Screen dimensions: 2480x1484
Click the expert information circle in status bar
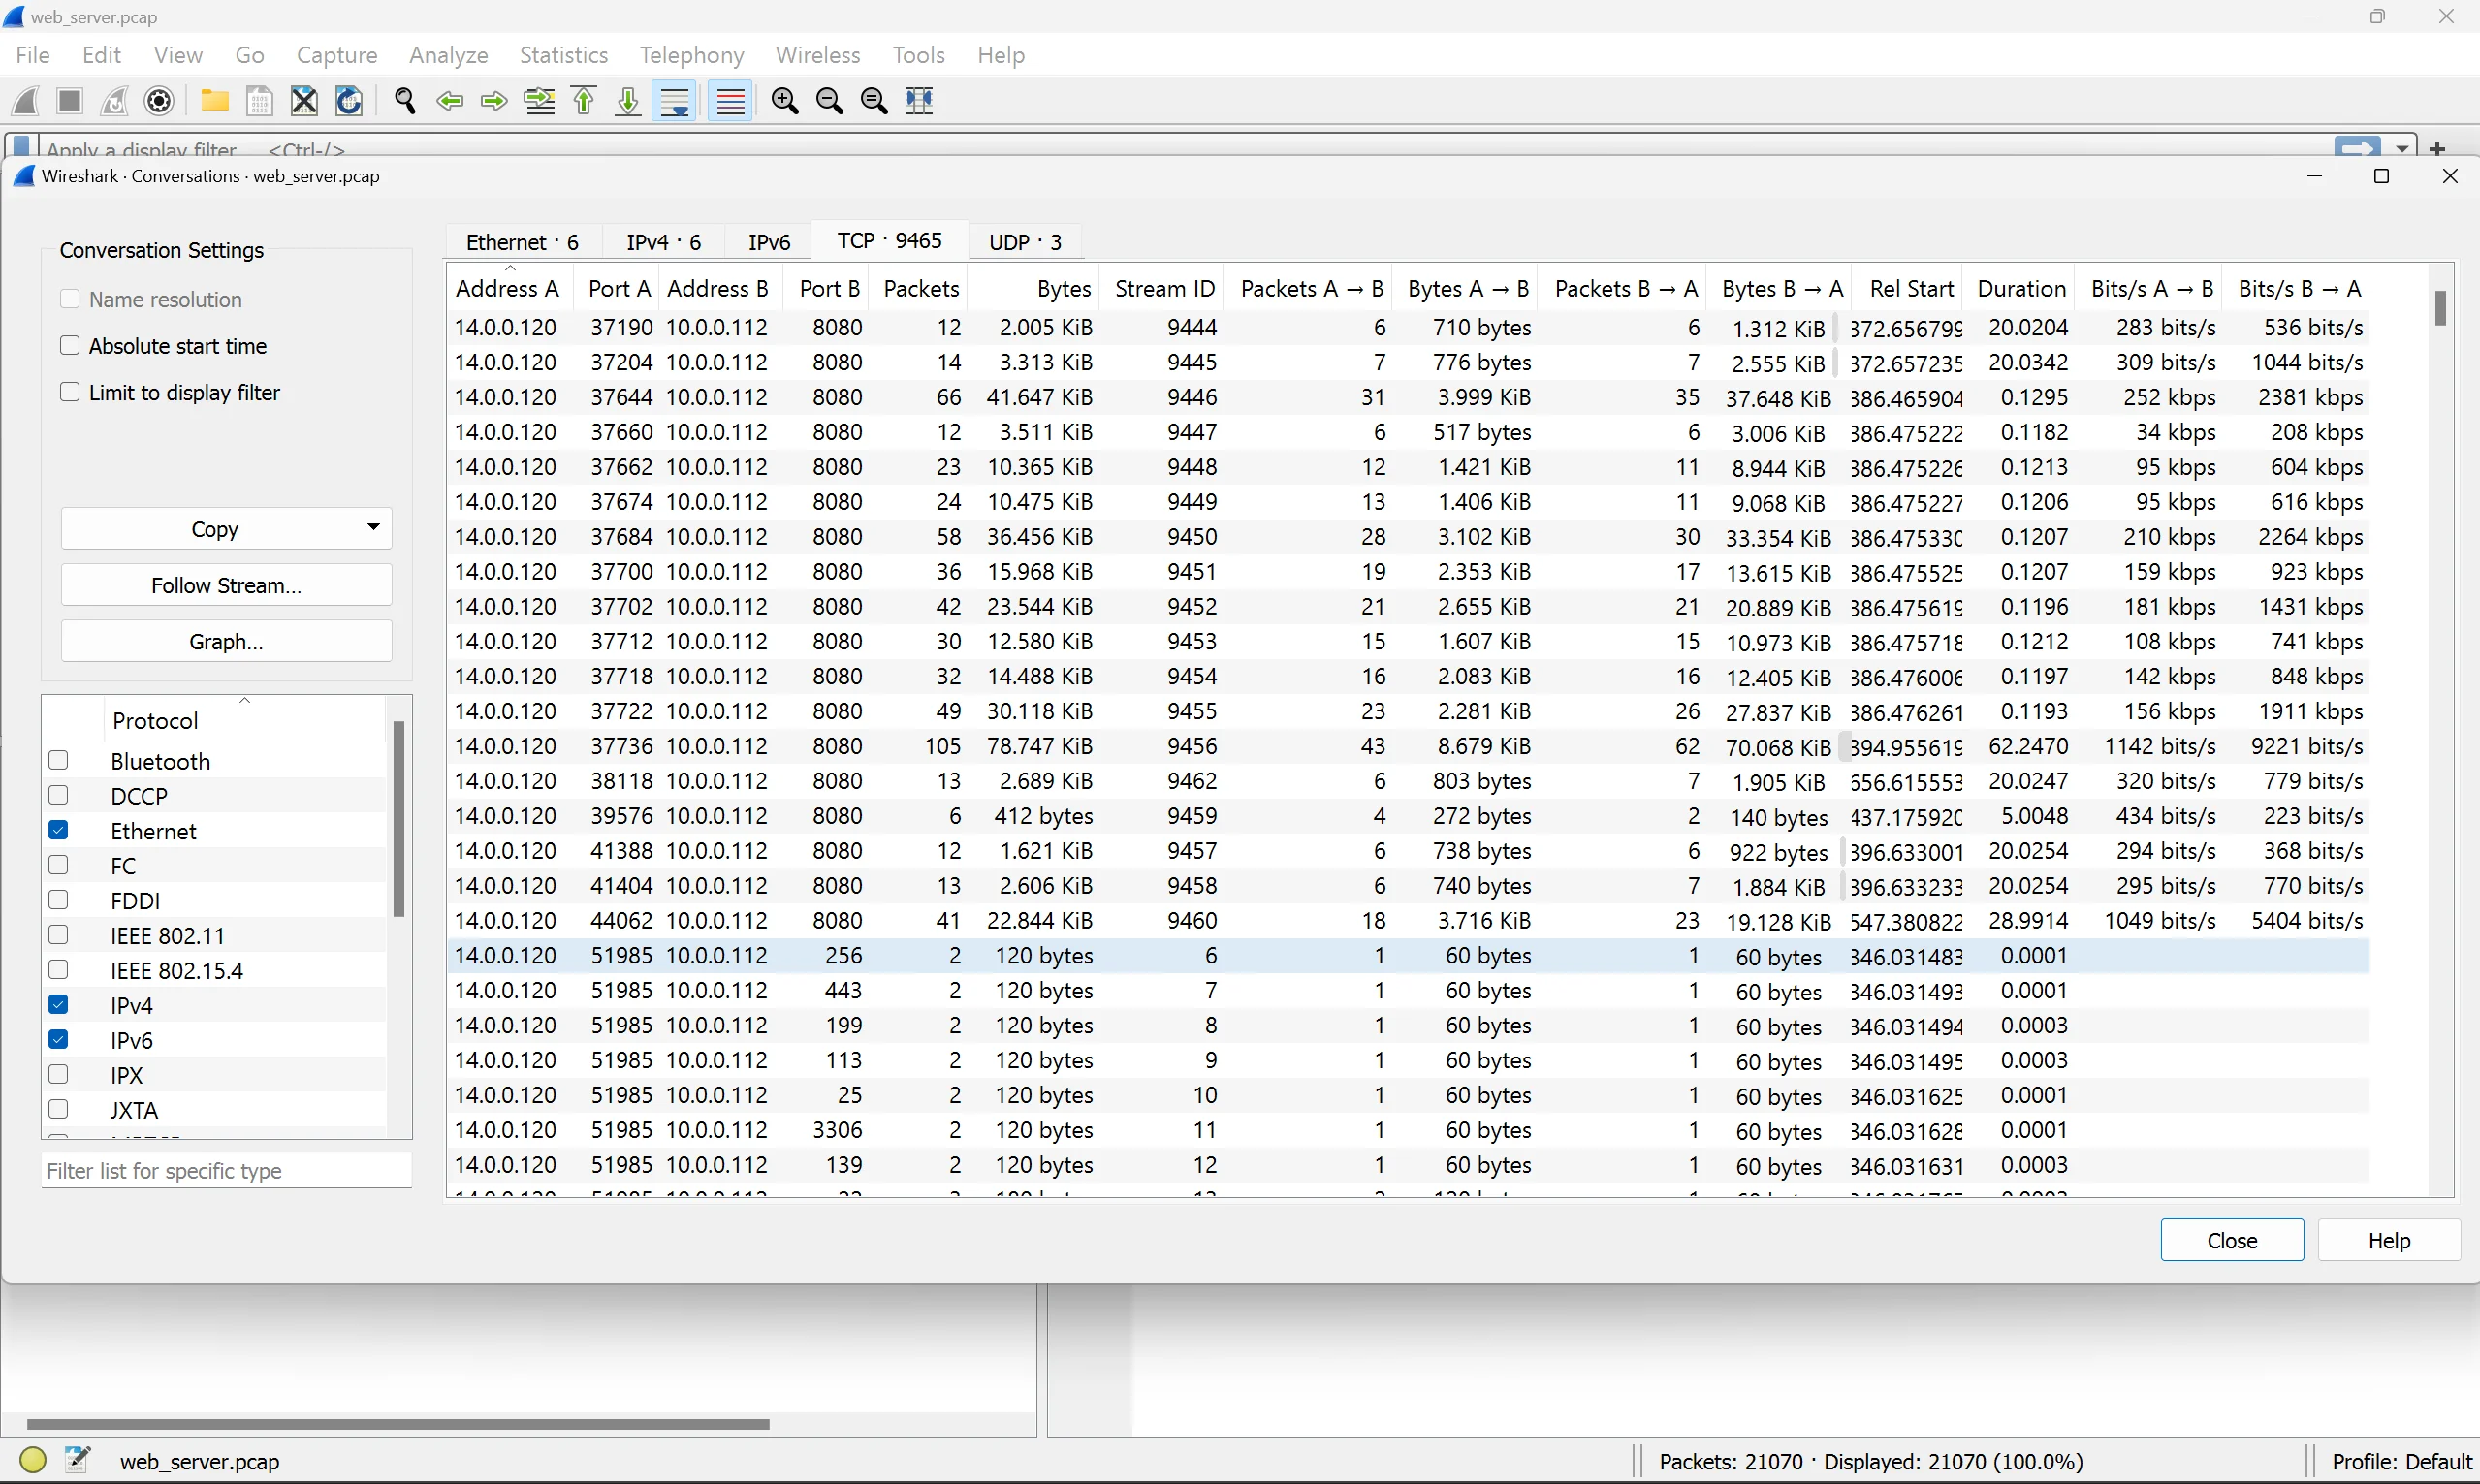pyautogui.click(x=33, y=1460)
